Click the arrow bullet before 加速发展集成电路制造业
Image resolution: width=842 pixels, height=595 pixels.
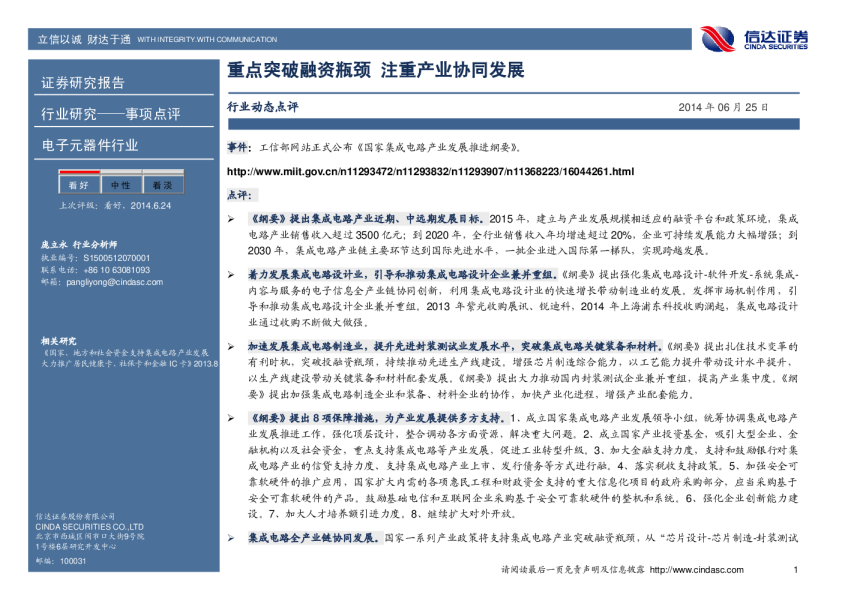[231, 344]
